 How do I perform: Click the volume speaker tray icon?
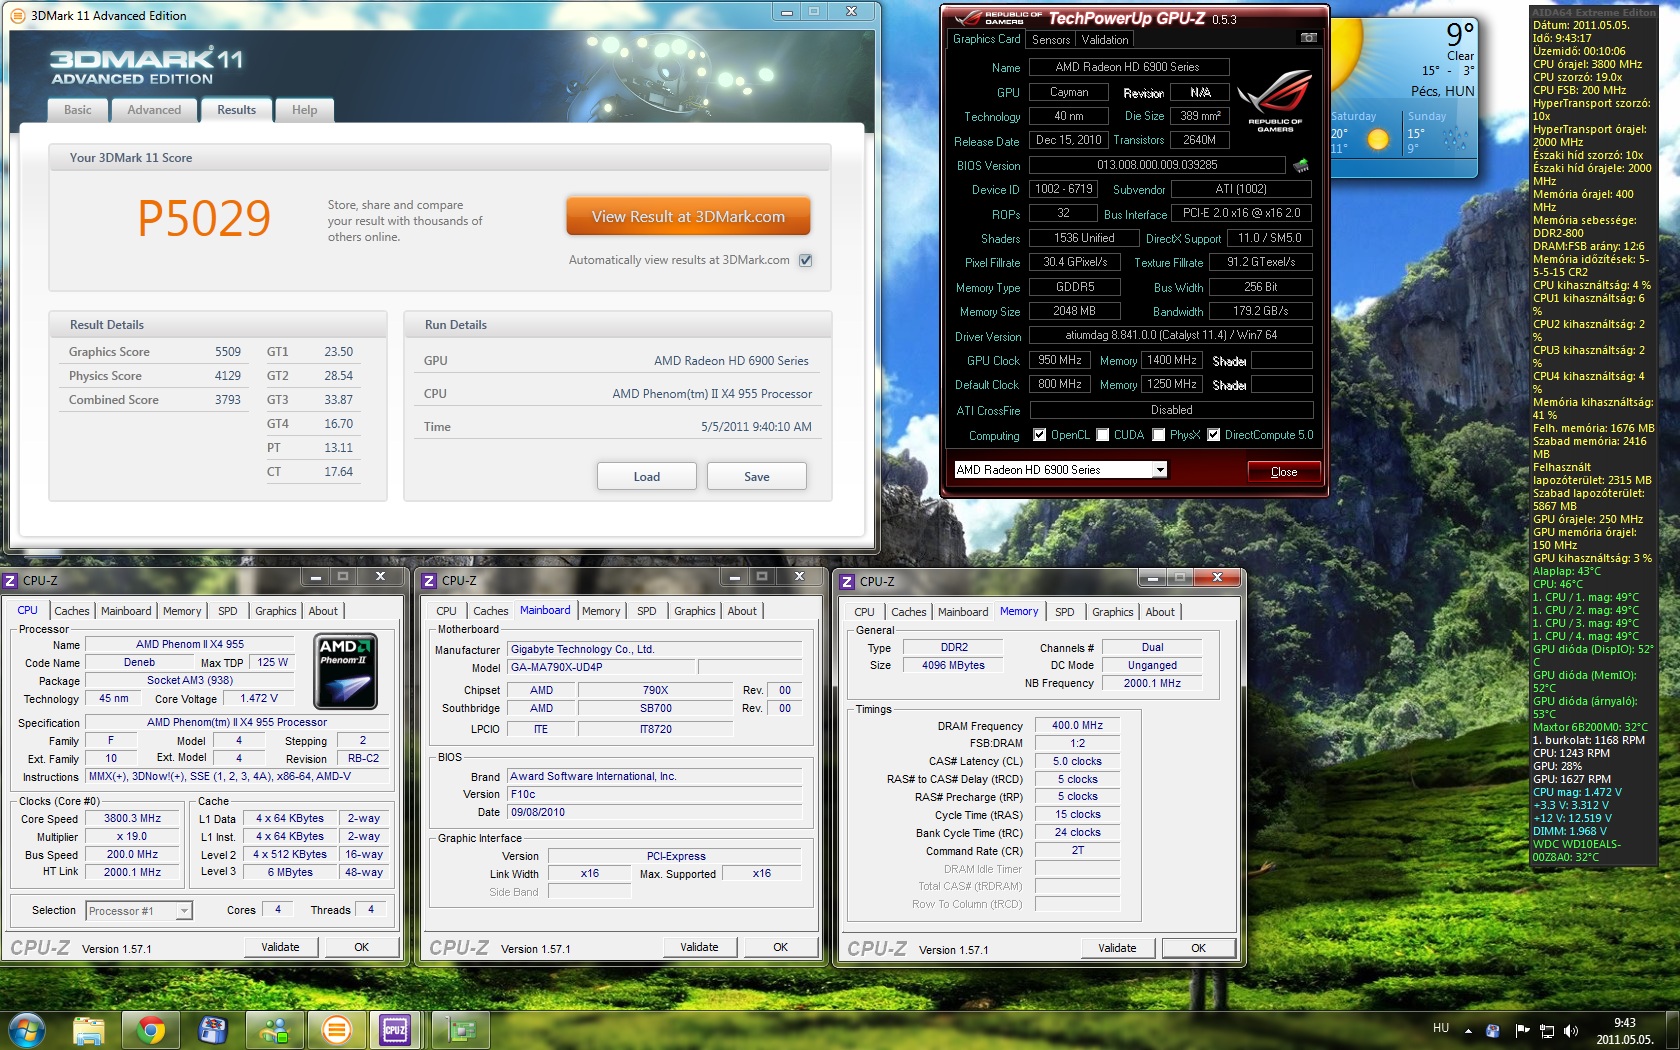point(1571,1030)
